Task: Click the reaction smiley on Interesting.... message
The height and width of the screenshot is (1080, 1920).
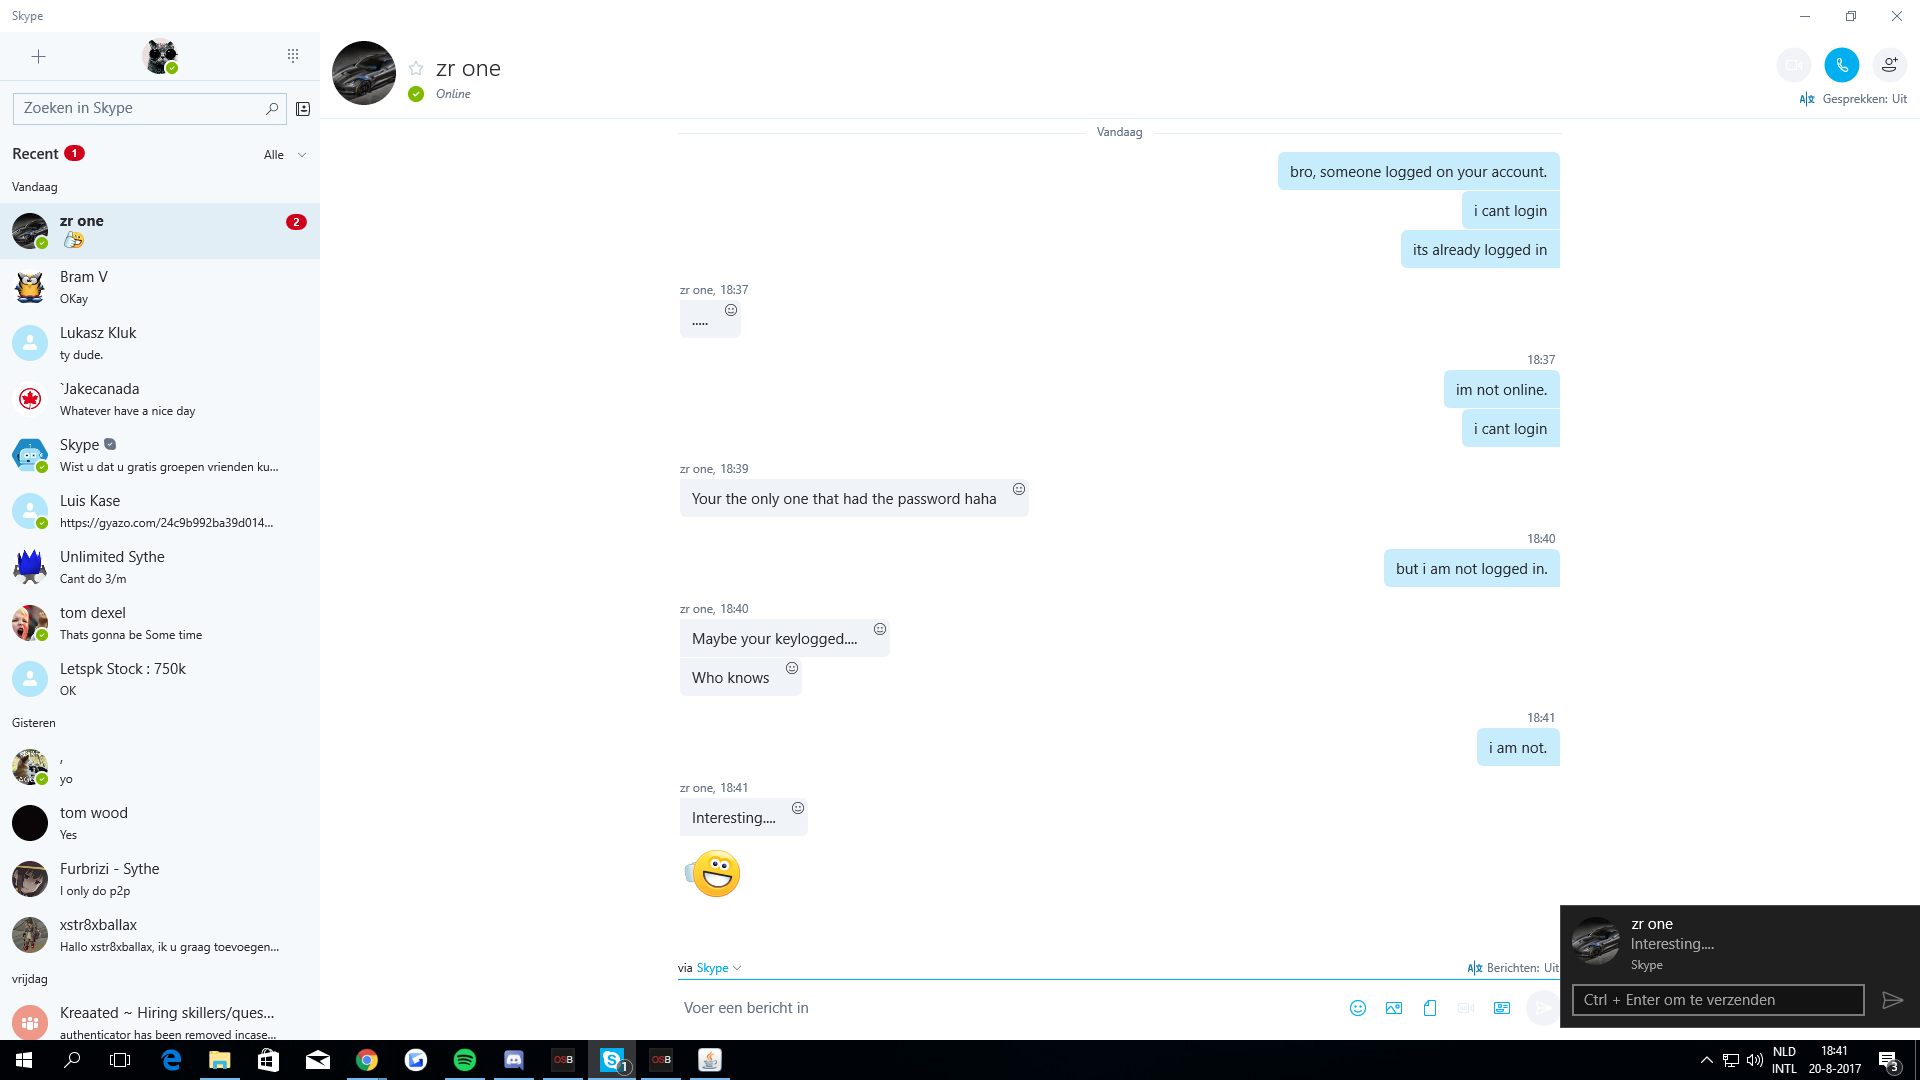Action: point(798,808)
